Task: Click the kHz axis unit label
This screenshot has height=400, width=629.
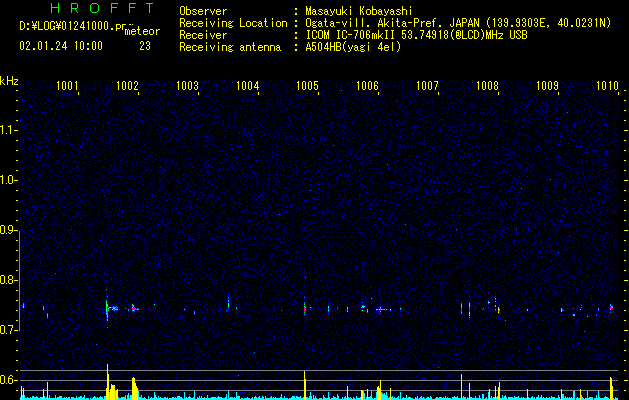Action: point(9,81)
